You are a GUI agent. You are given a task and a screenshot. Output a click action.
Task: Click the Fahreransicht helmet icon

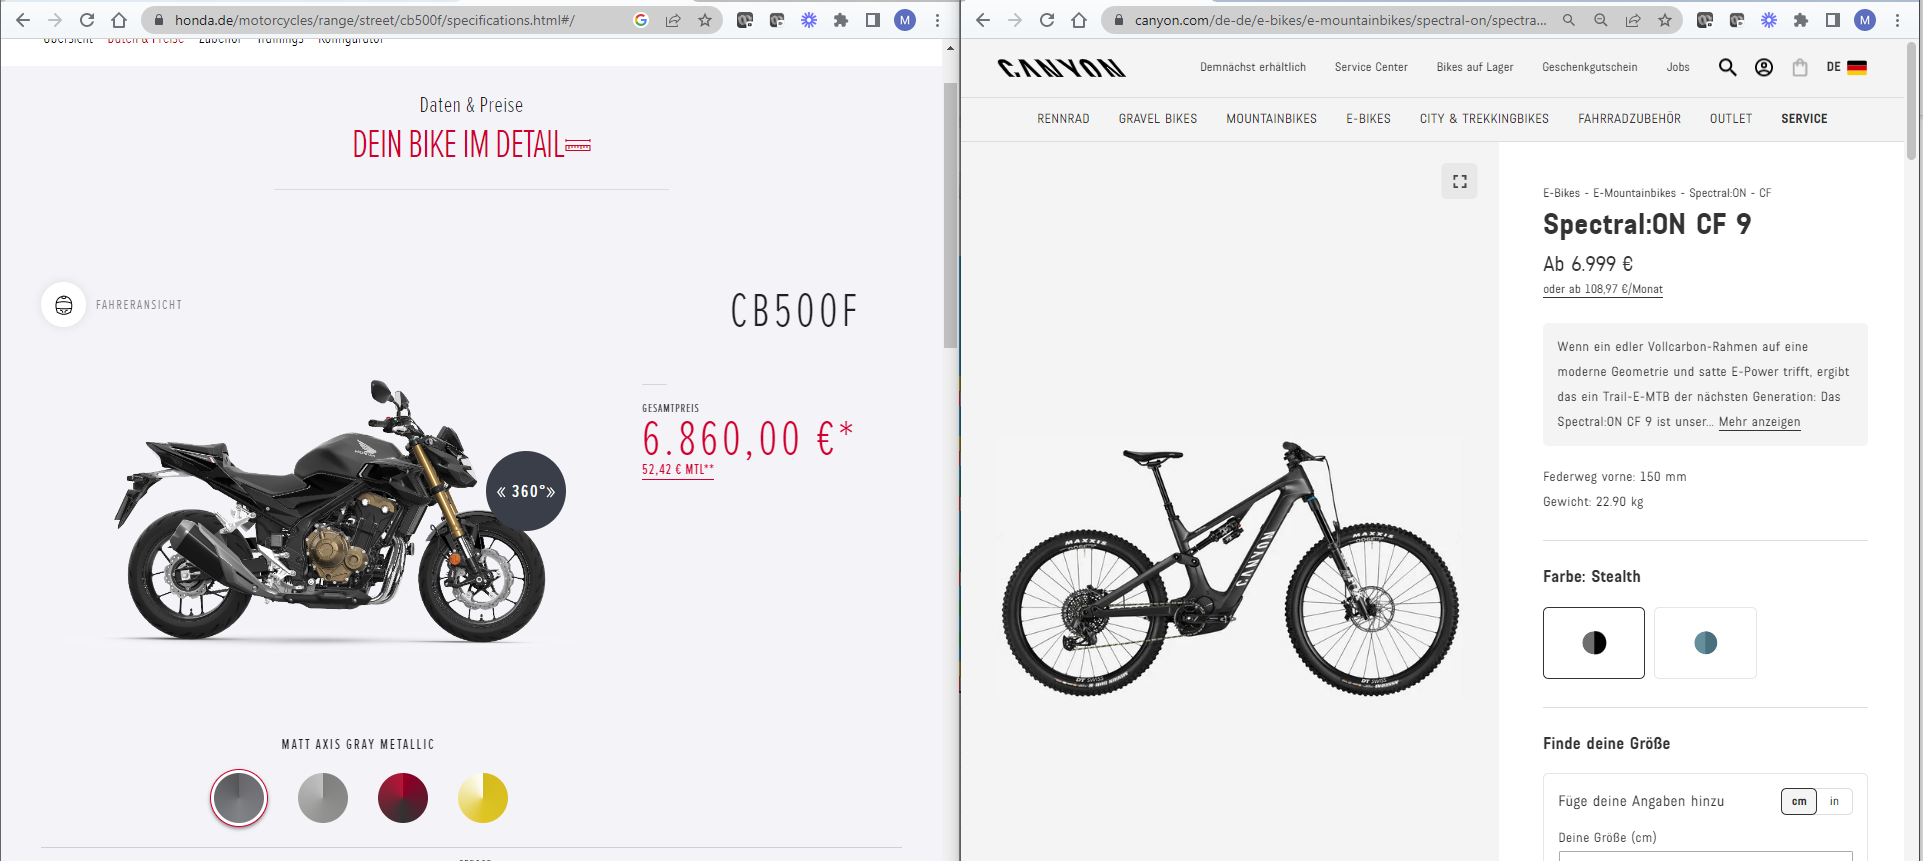64,305
